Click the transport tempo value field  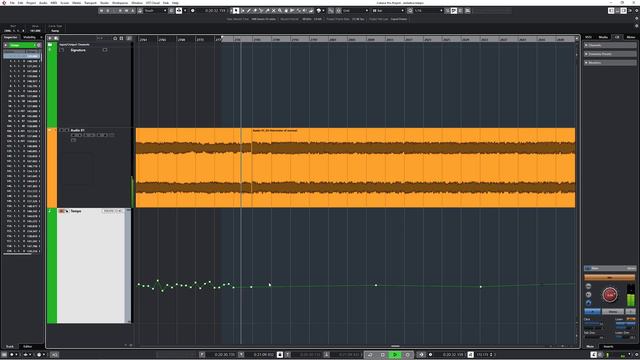coord(483,355)
